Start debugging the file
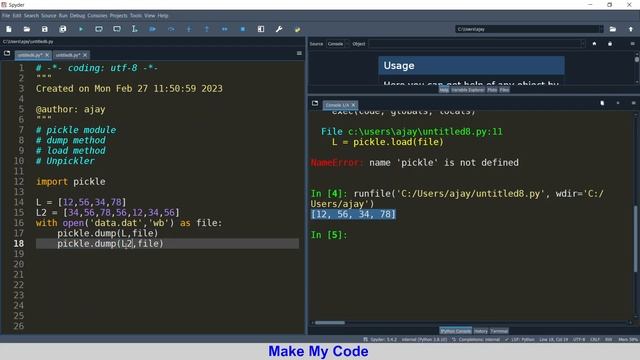The height and width of the screenshot is (360, 640). point(153,29)
